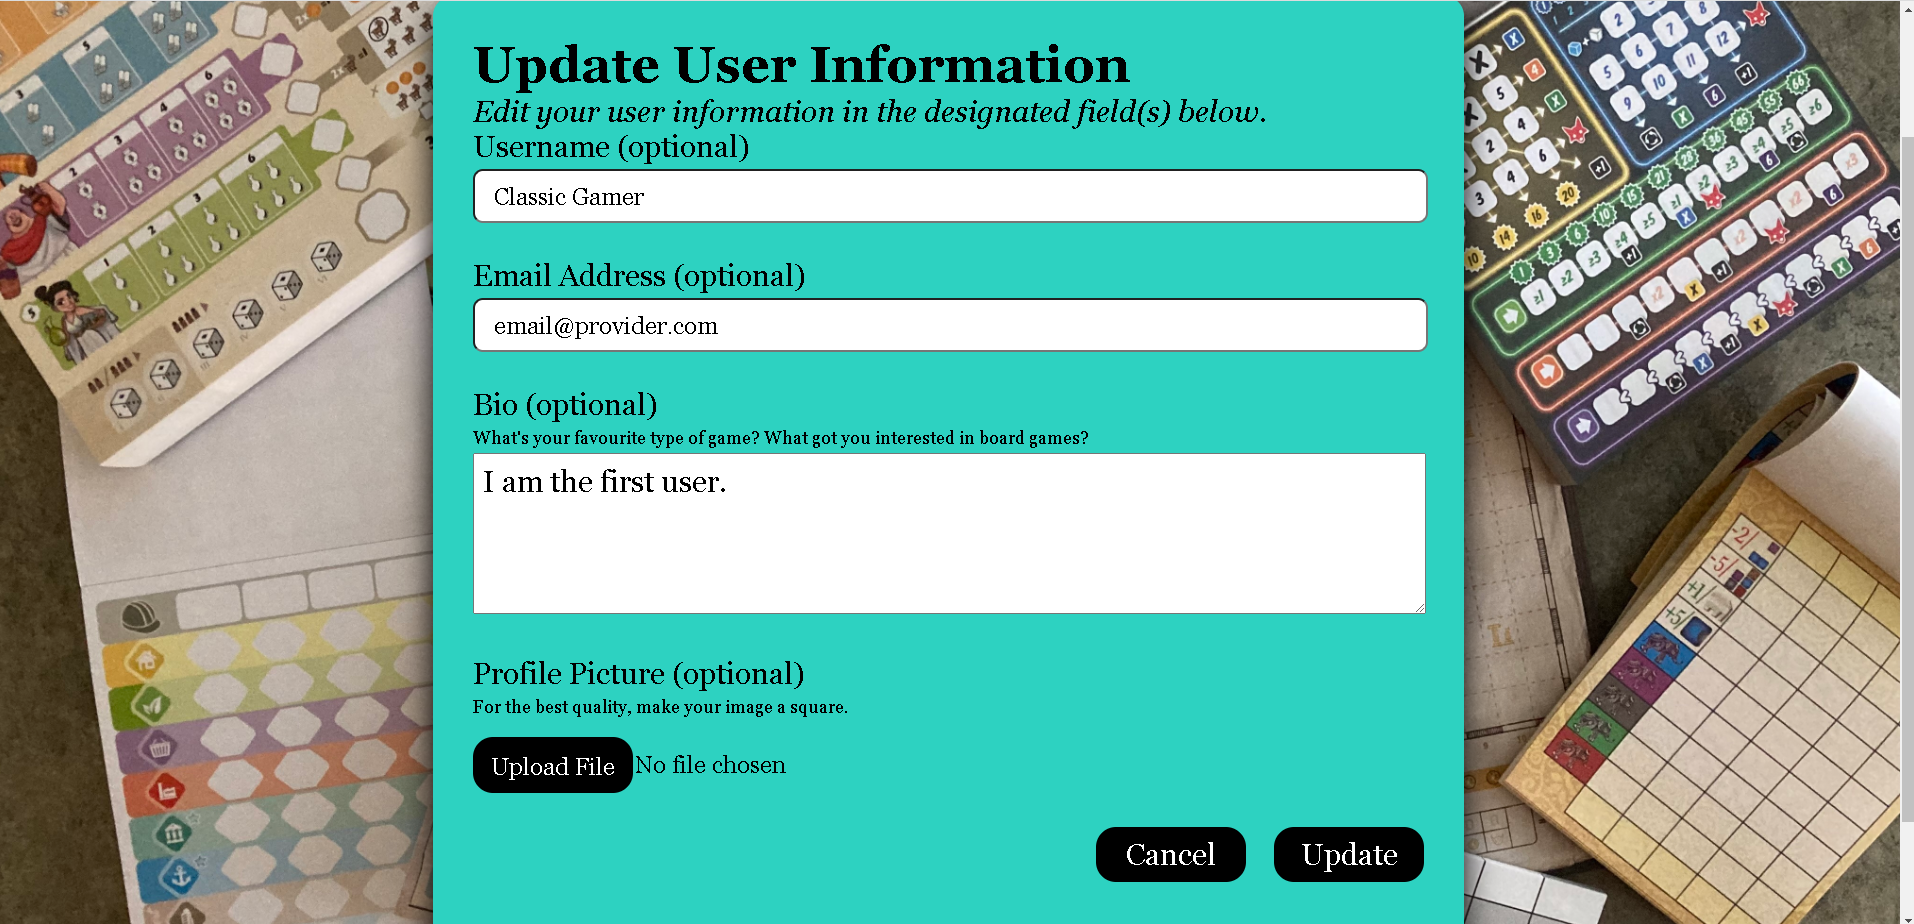This screenshot has height=924, width=1914.
Task: Click the "Profile Picture (optional)" label
Action: [638, 674]
